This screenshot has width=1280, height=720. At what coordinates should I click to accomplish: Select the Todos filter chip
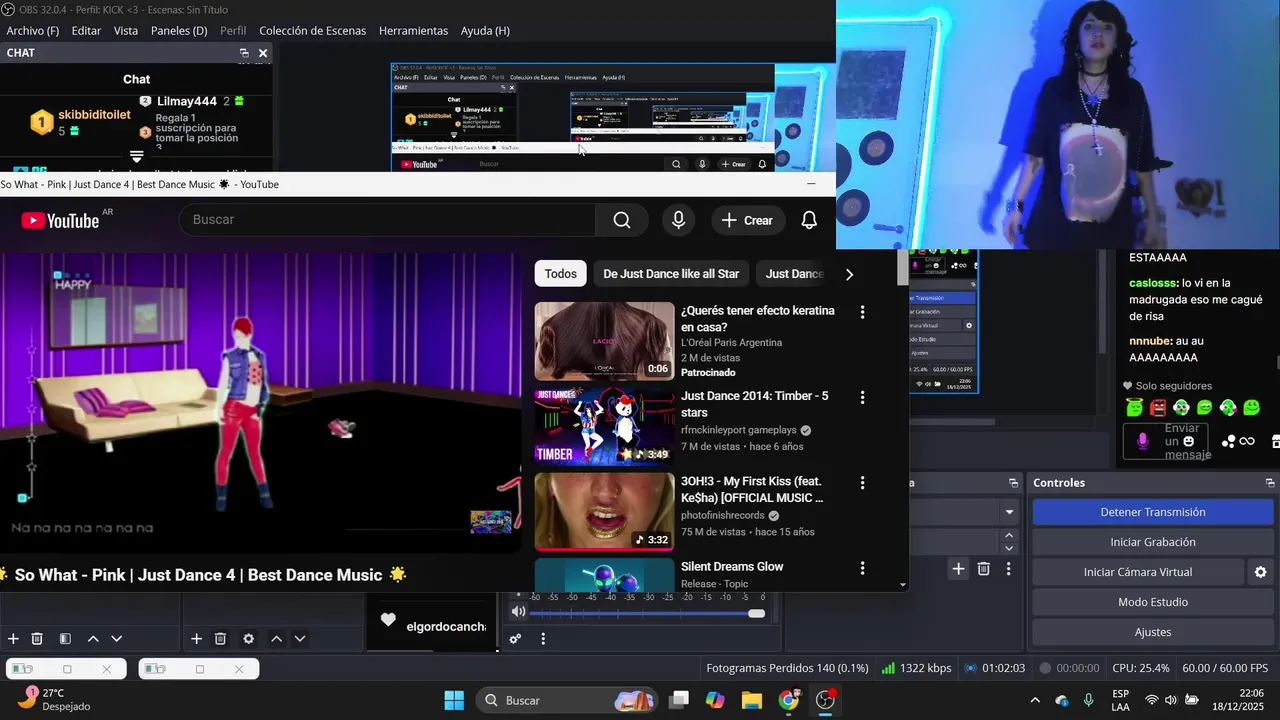tap(561, 274)
